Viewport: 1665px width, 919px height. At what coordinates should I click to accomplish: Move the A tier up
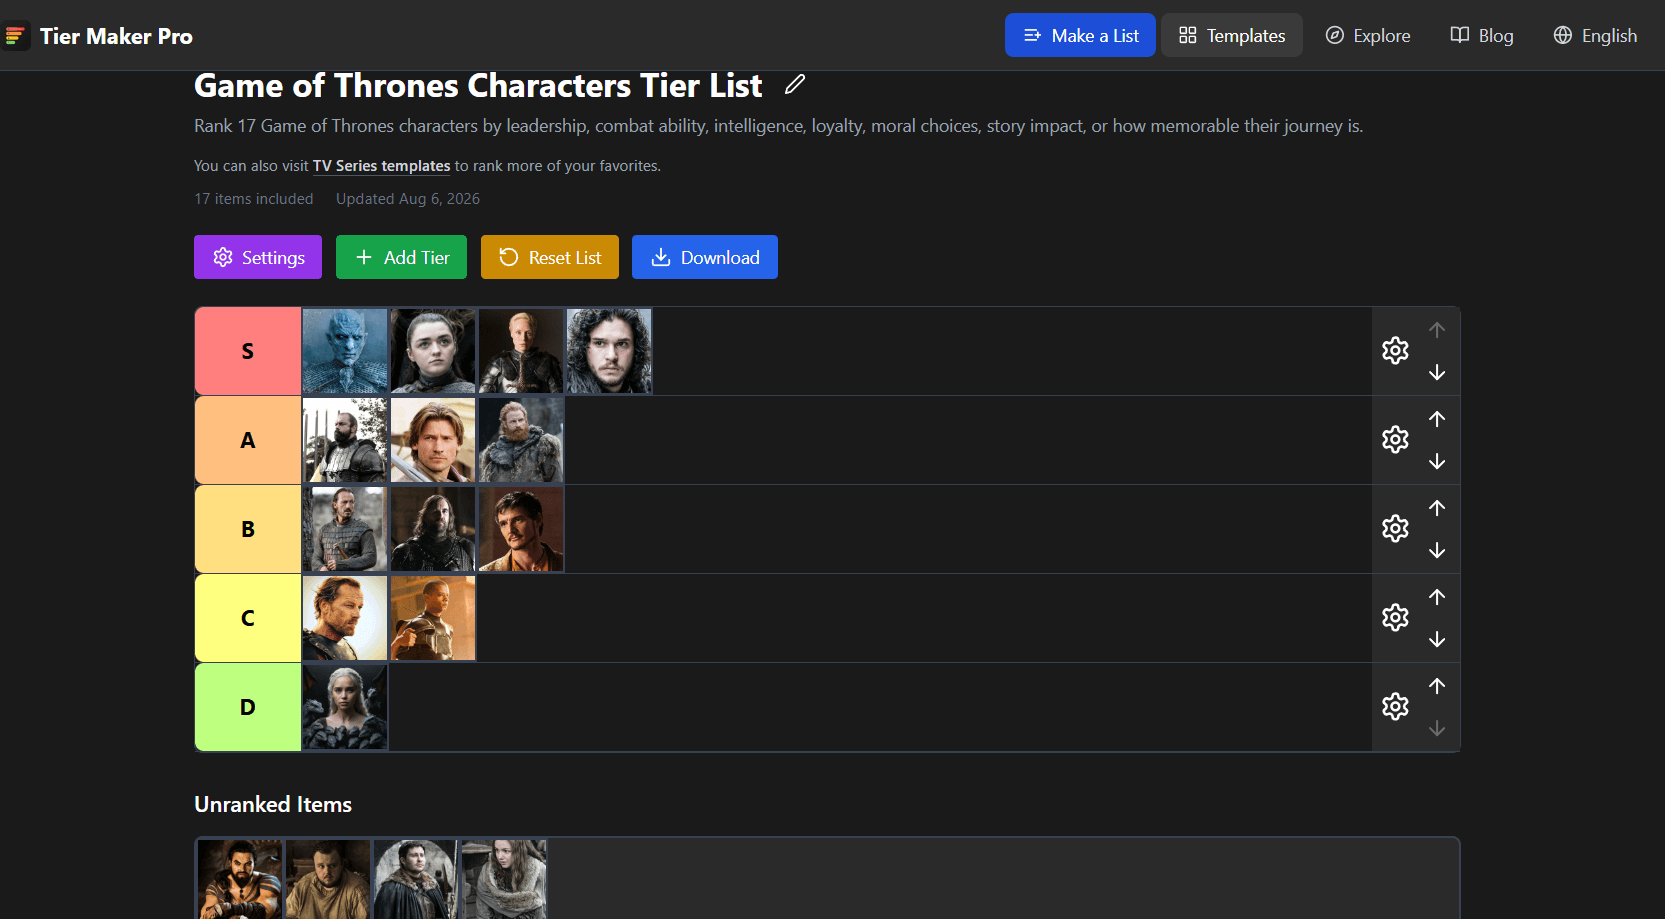(x=1437, y=419)
